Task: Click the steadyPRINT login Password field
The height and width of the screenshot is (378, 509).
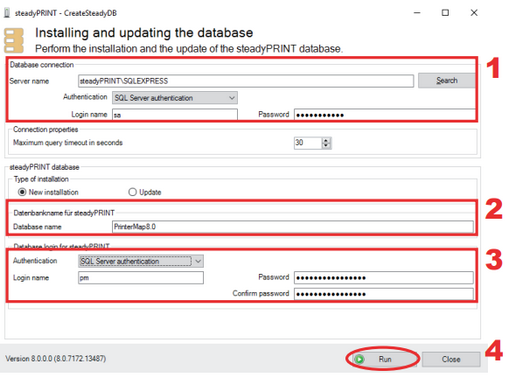Action: click(384, 277)
